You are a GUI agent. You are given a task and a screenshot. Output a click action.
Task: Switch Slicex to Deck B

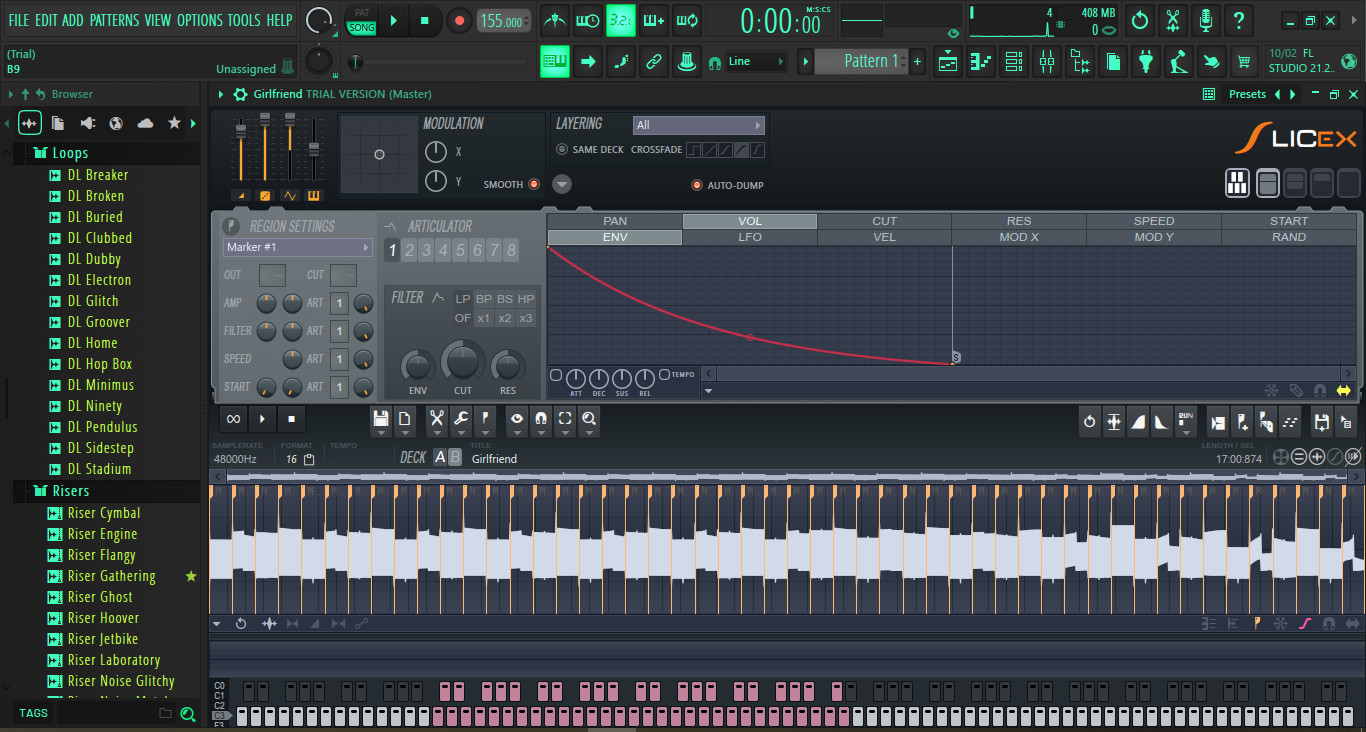click(456, 457)
